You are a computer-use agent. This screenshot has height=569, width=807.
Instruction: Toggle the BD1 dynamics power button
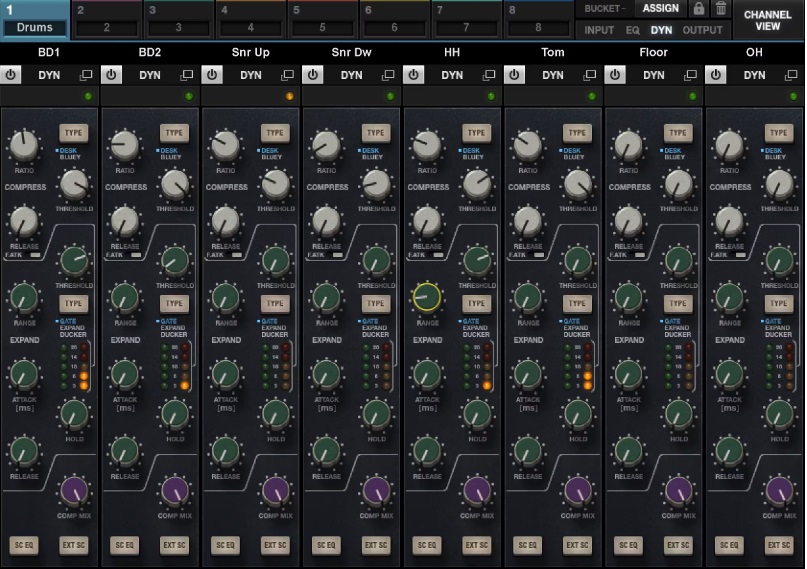[12, 75]
